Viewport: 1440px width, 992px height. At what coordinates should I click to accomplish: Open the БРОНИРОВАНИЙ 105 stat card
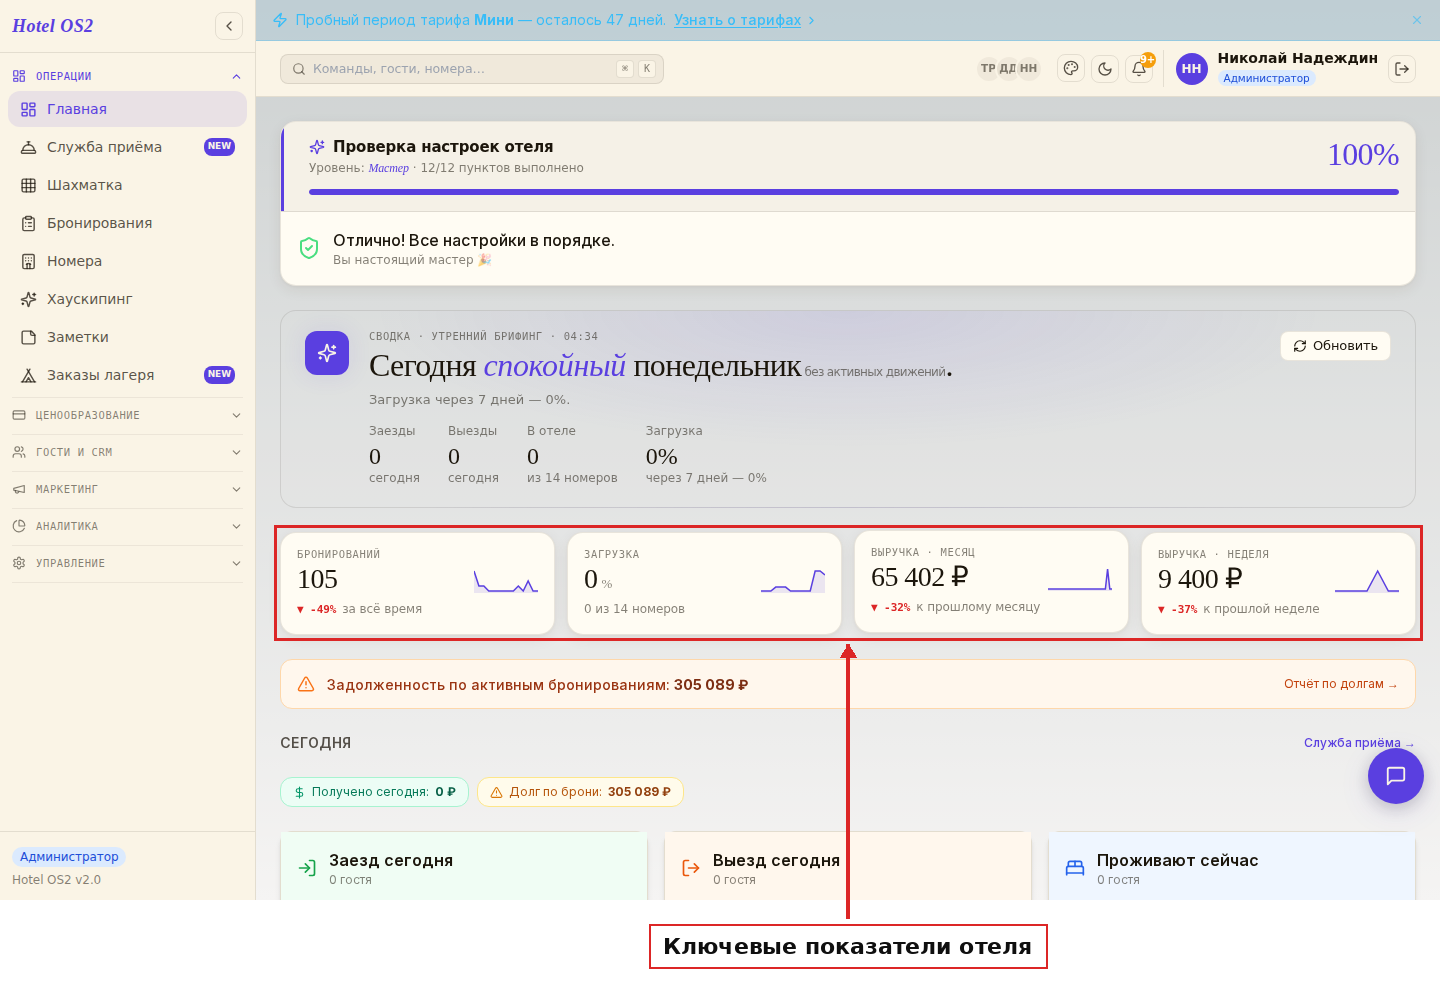pos(417,583)
